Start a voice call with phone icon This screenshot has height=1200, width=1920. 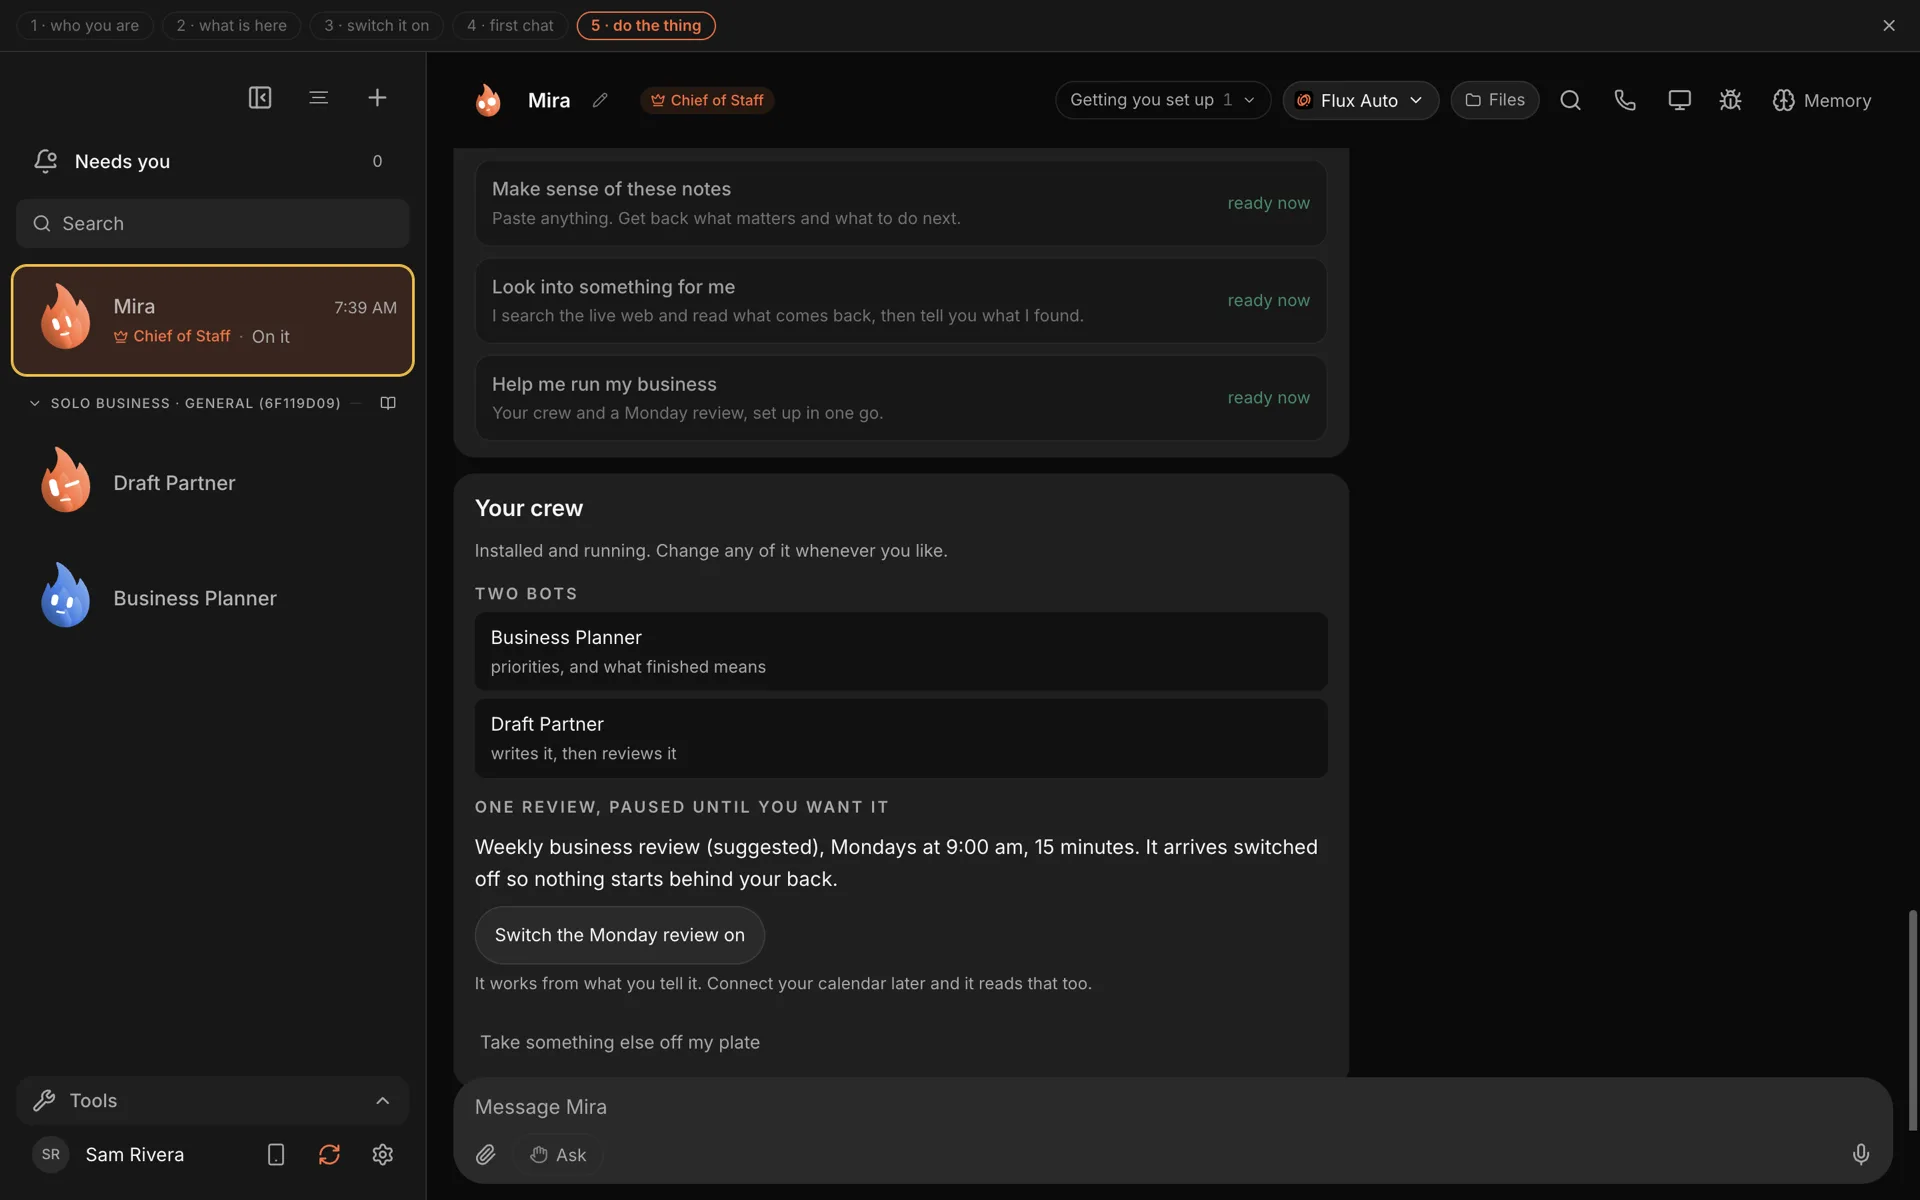1625,100
